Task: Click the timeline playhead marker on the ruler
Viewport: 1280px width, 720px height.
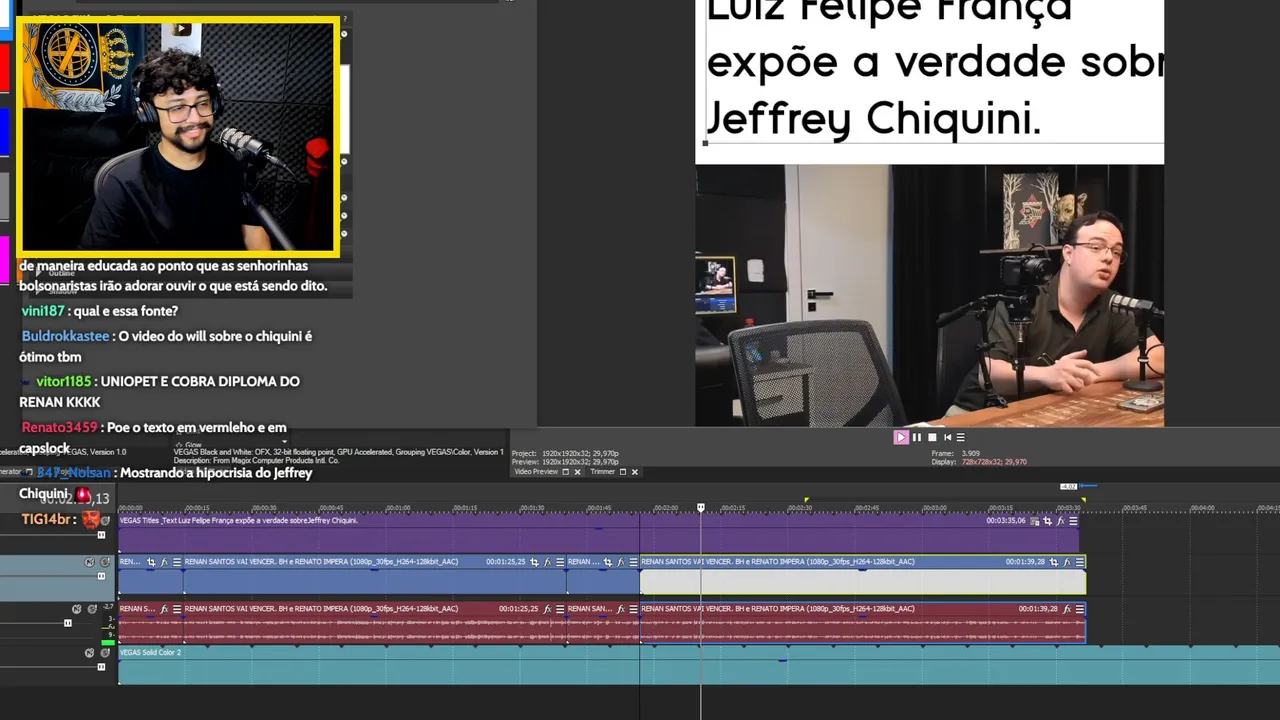Action: click(x=700, y=508)
